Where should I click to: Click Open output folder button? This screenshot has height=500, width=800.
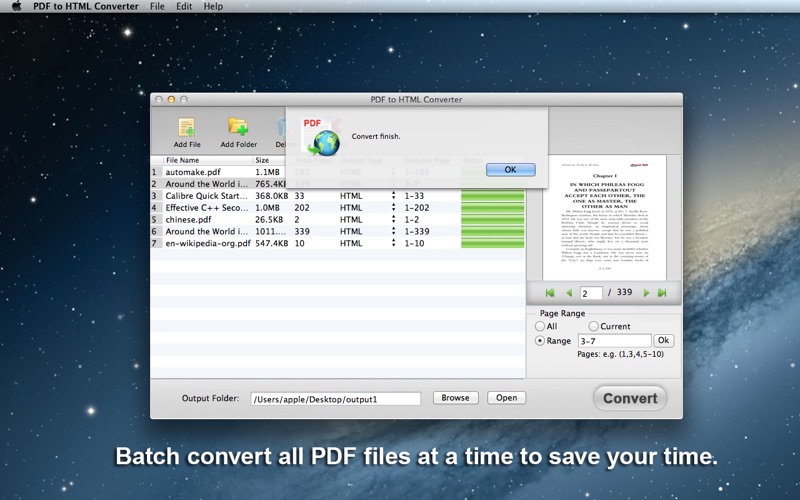(x=506, y=398)
